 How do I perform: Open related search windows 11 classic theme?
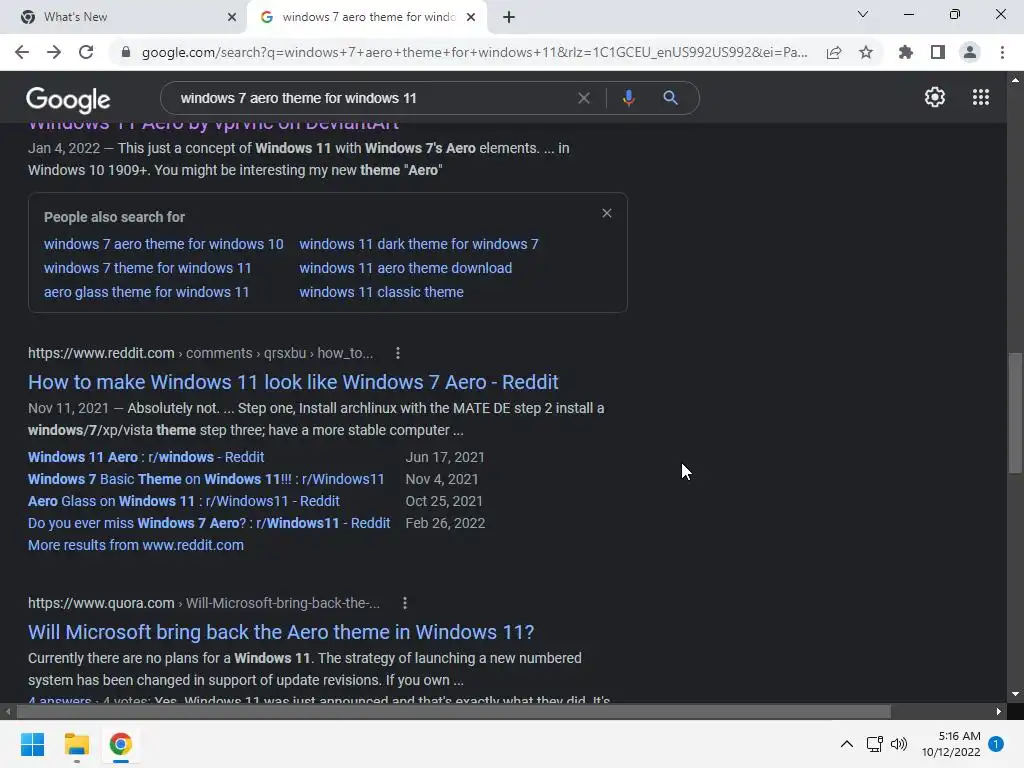[x=381, y=293]
